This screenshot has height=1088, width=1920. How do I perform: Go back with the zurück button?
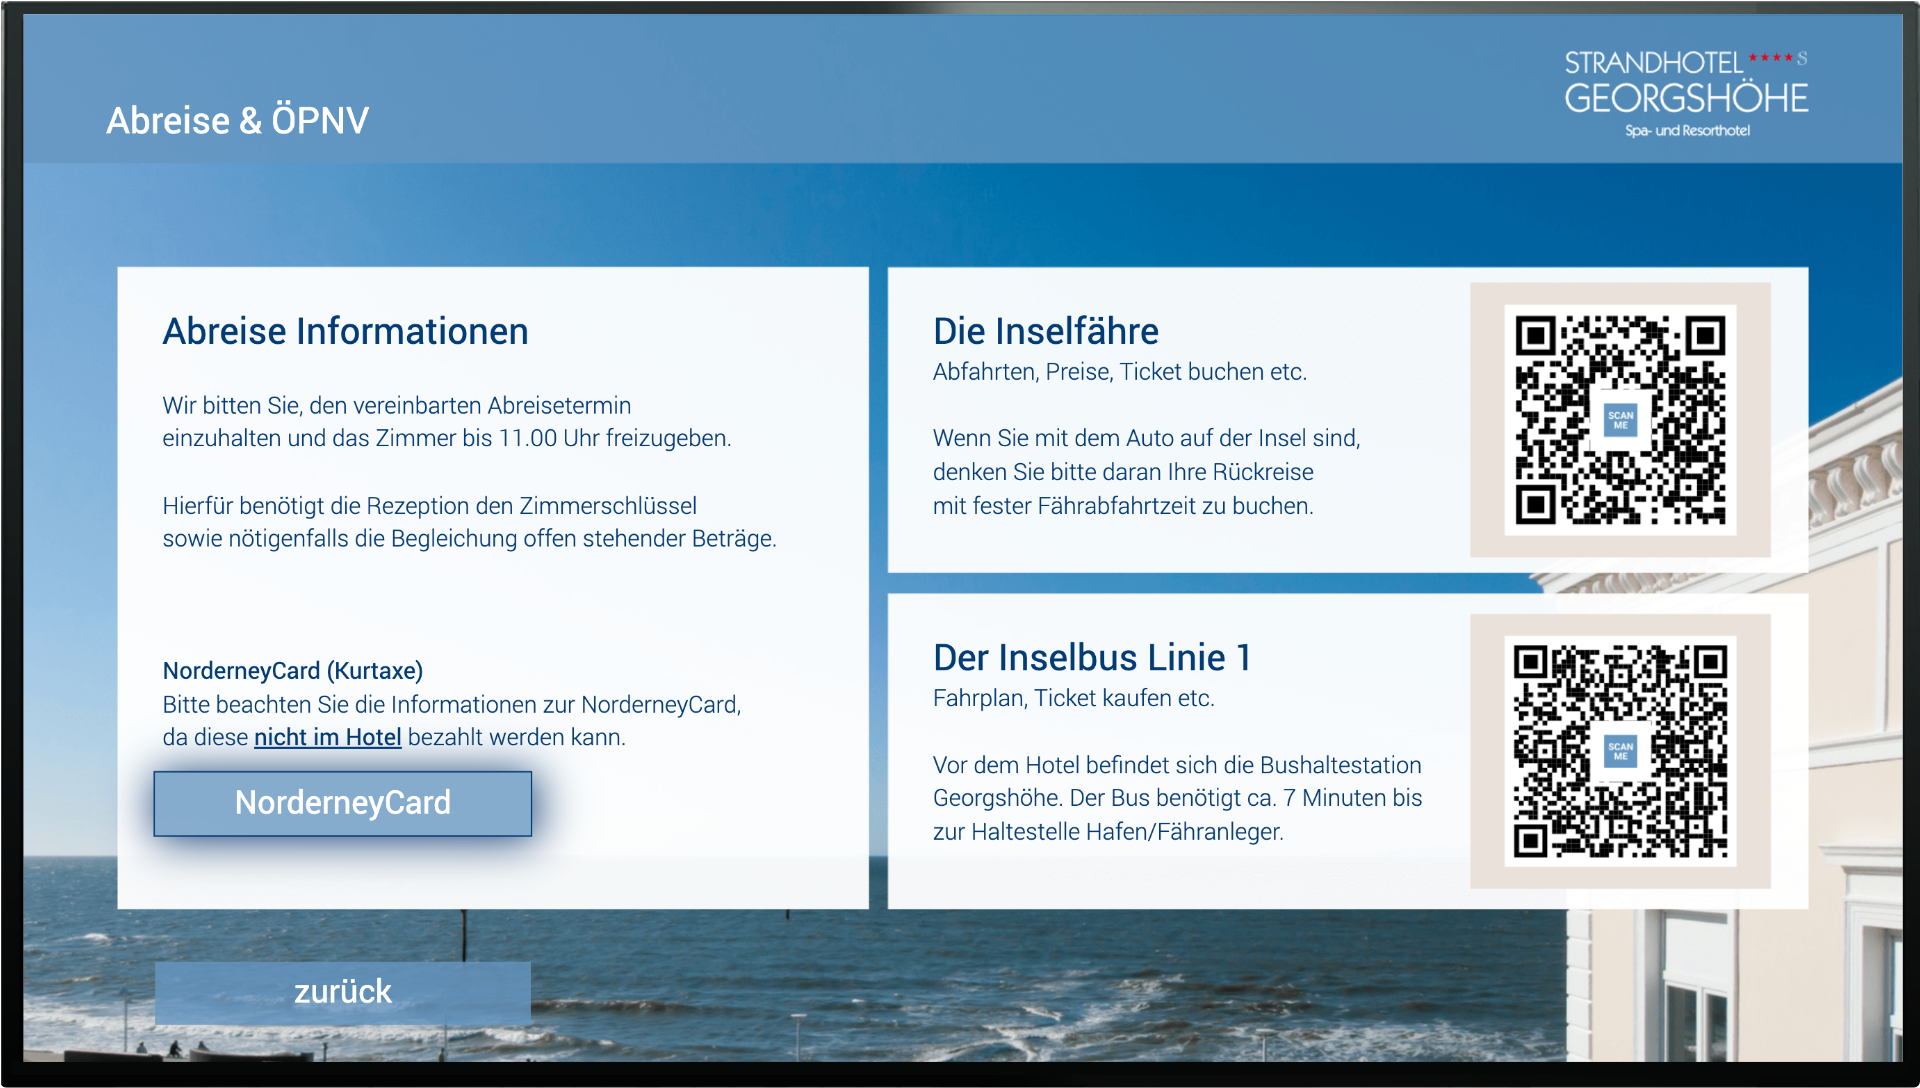point(343,992)
